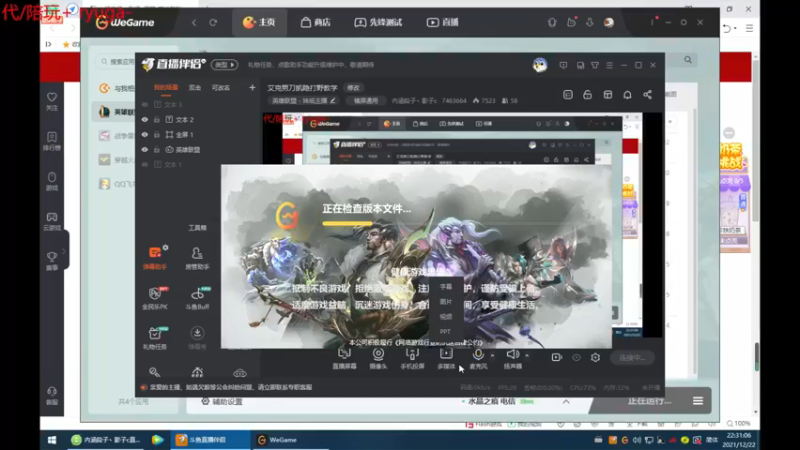This screenshot has height=450, width=800.
Task: Select 英雄联盟 in WeGame game list
Action: [x=117, y=112]
